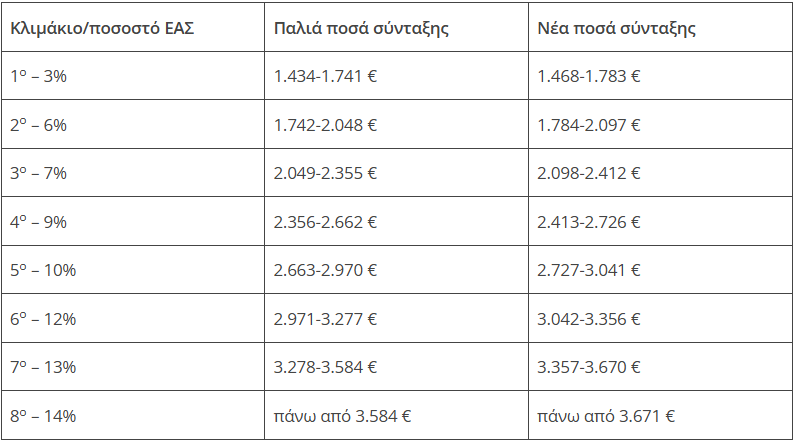Click the '2ο – 6%' row label

38,125
